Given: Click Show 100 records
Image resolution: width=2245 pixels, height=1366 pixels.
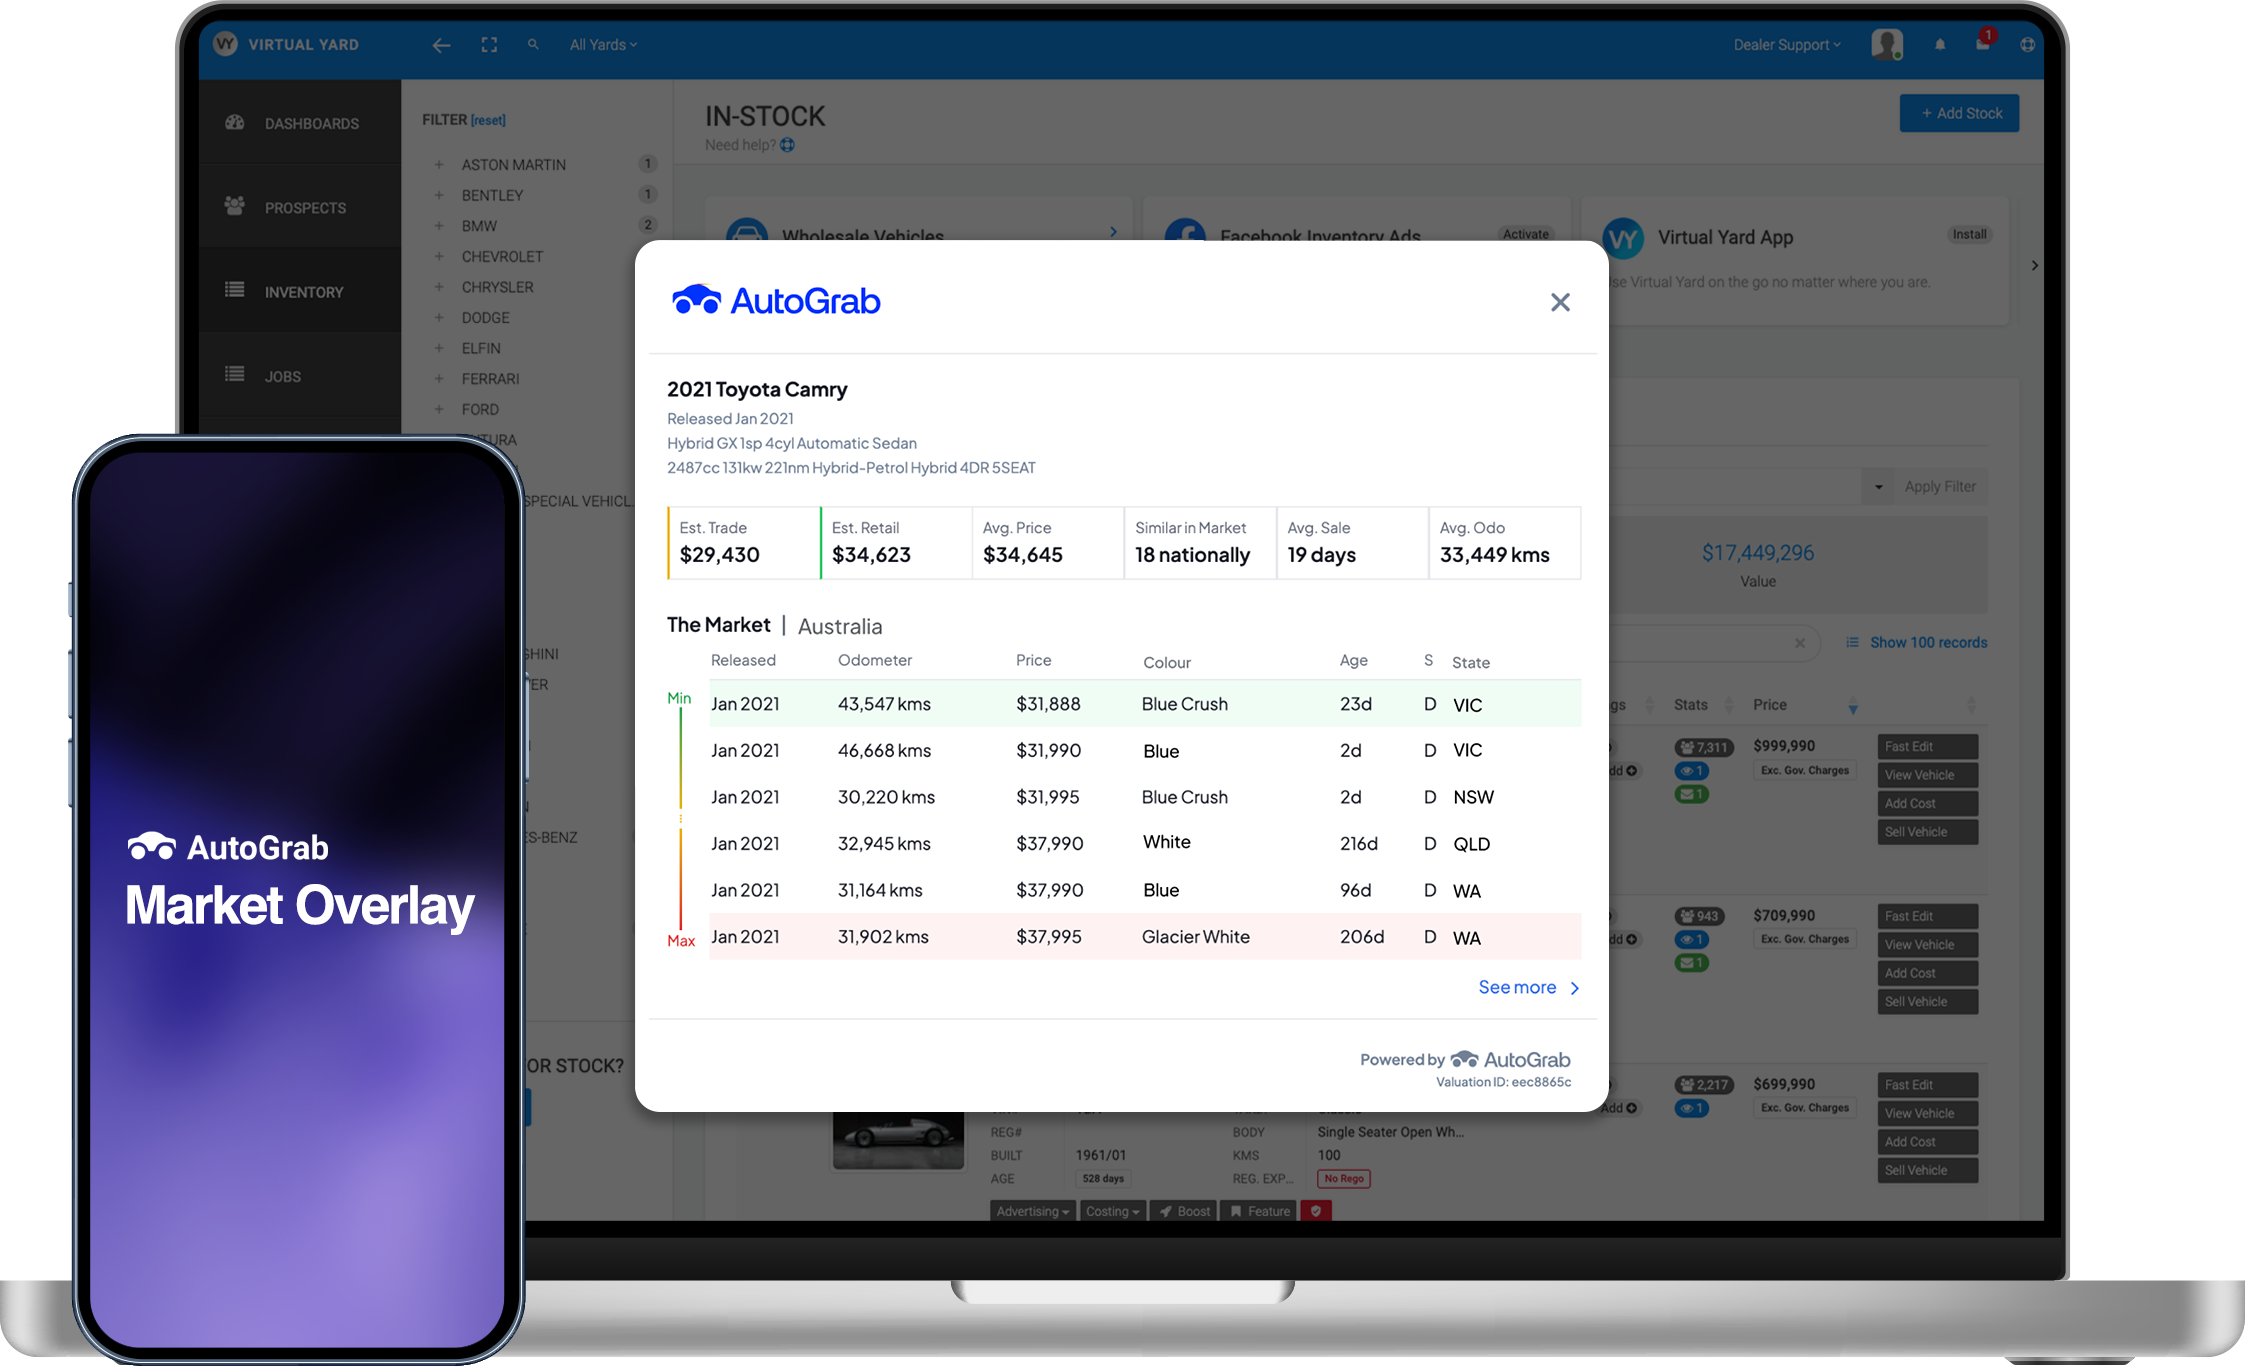Looking at the screenshot, I should [x=1927, y=643].
